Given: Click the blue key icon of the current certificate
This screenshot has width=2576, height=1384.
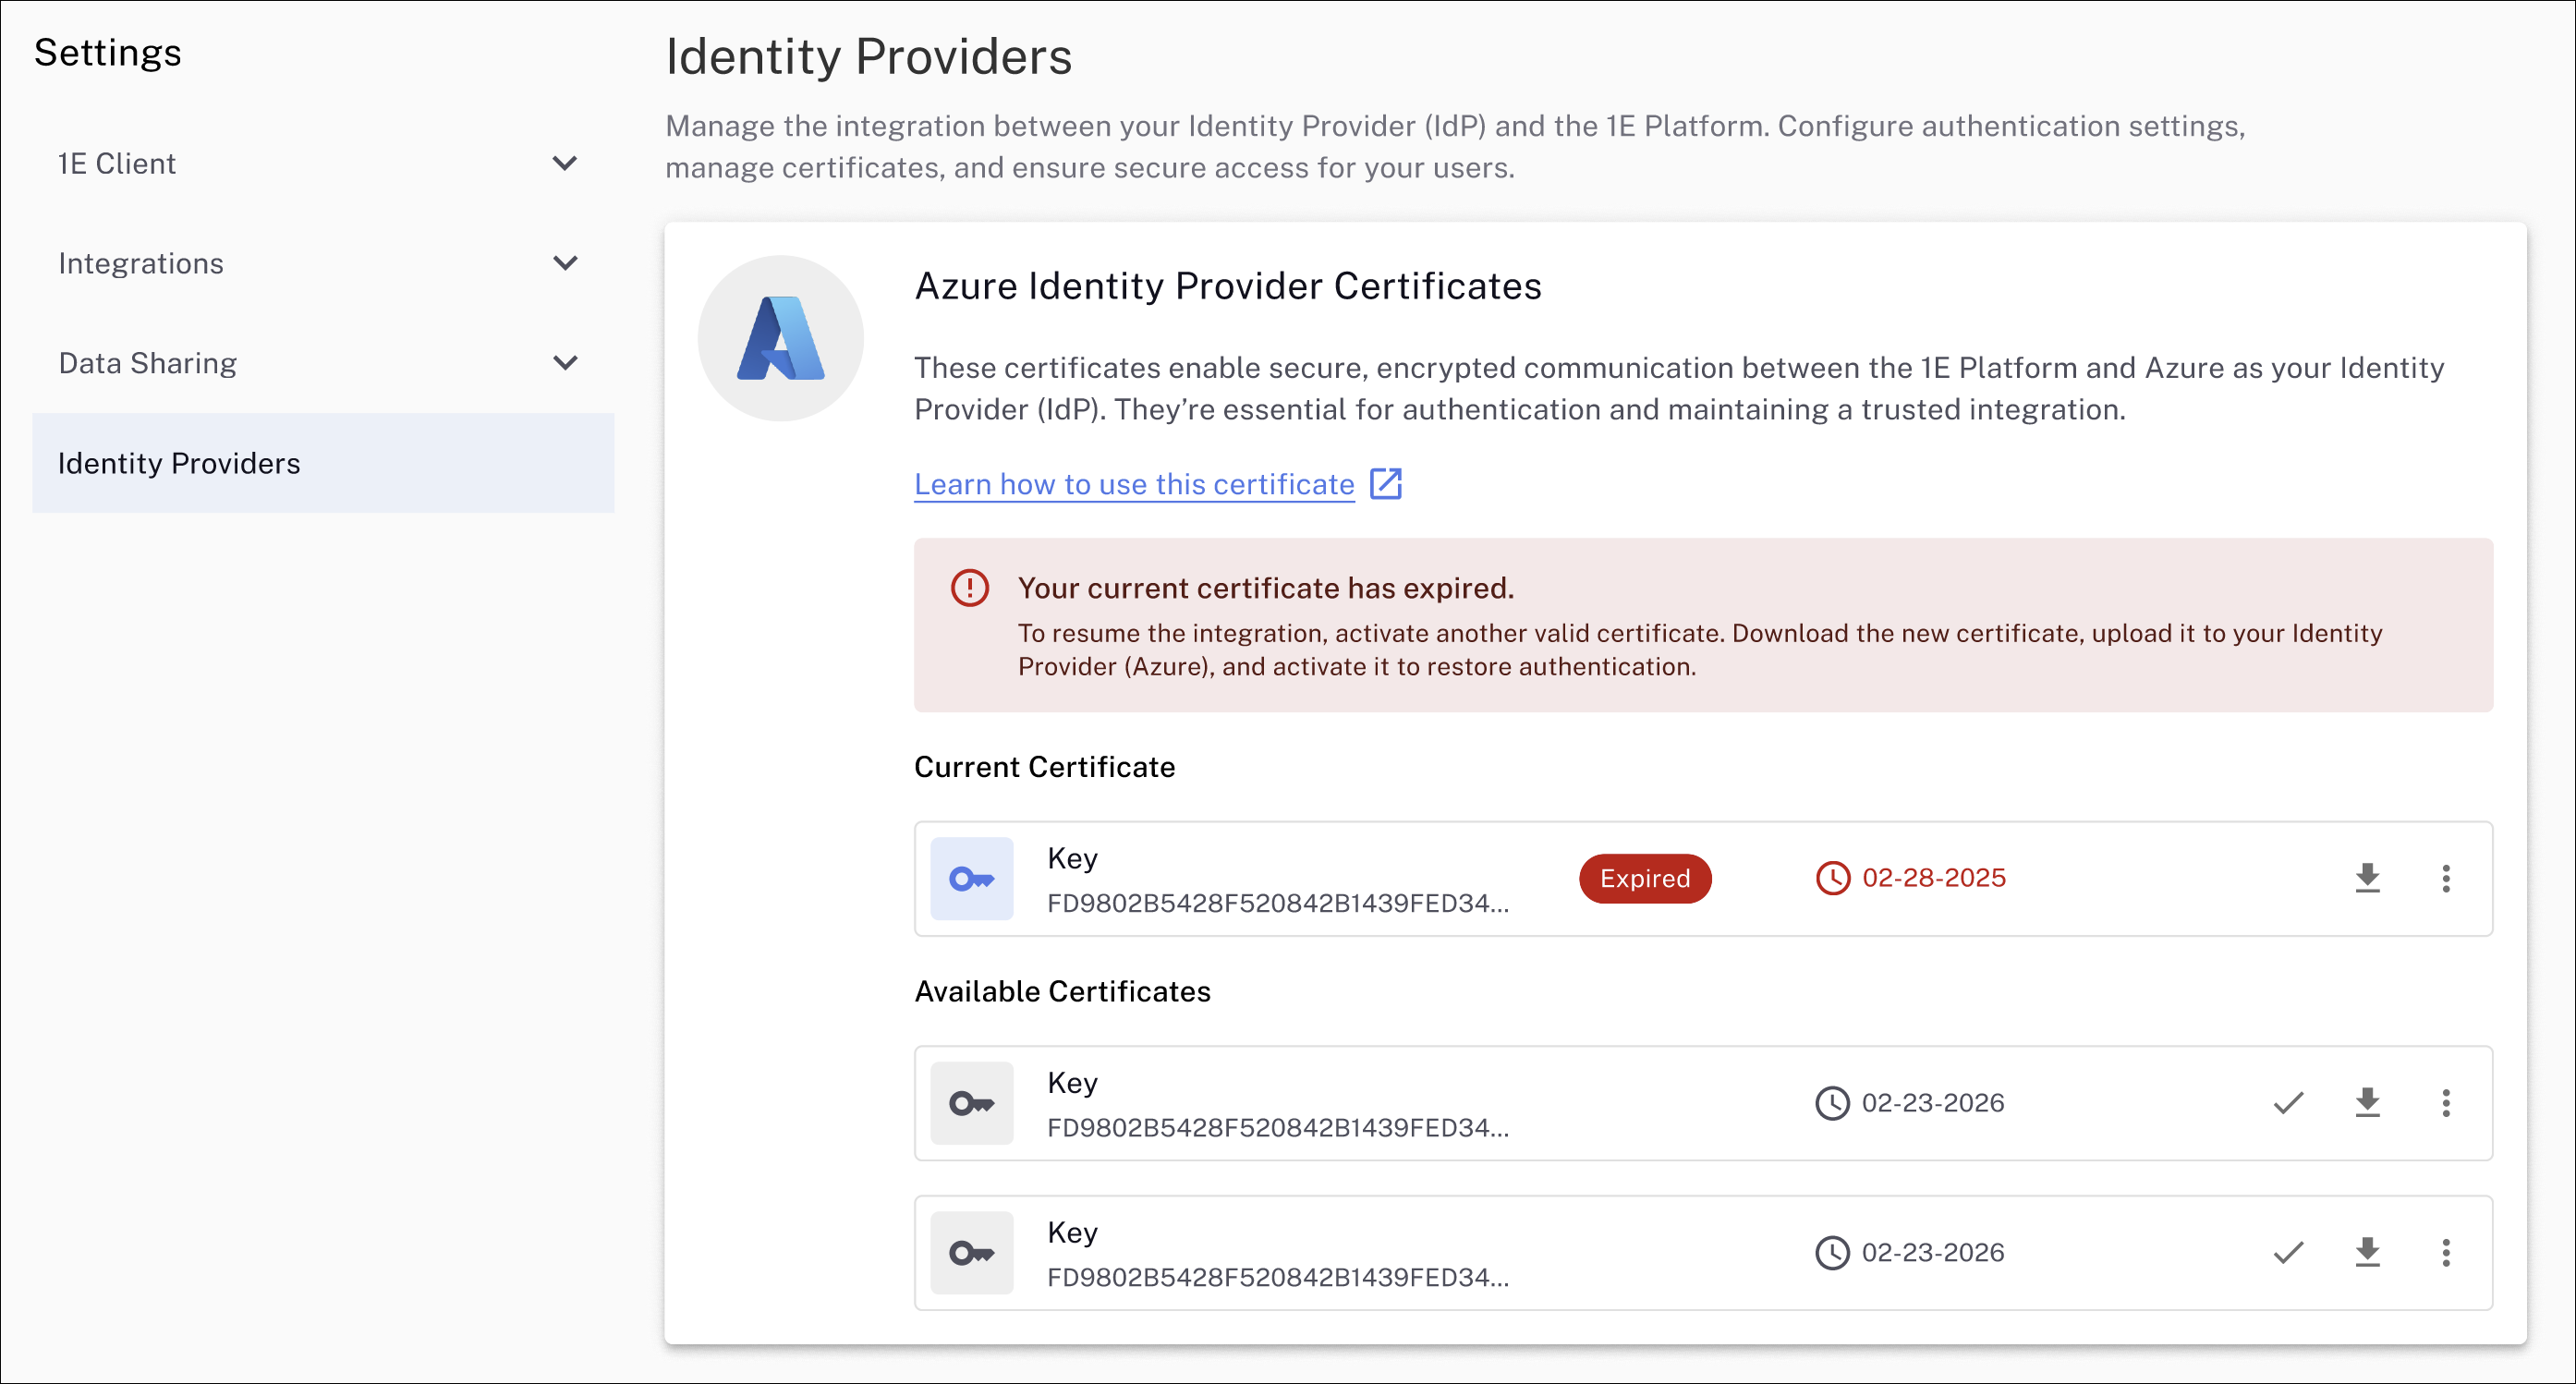Looking at the screenshot, I should pos(971,879).
